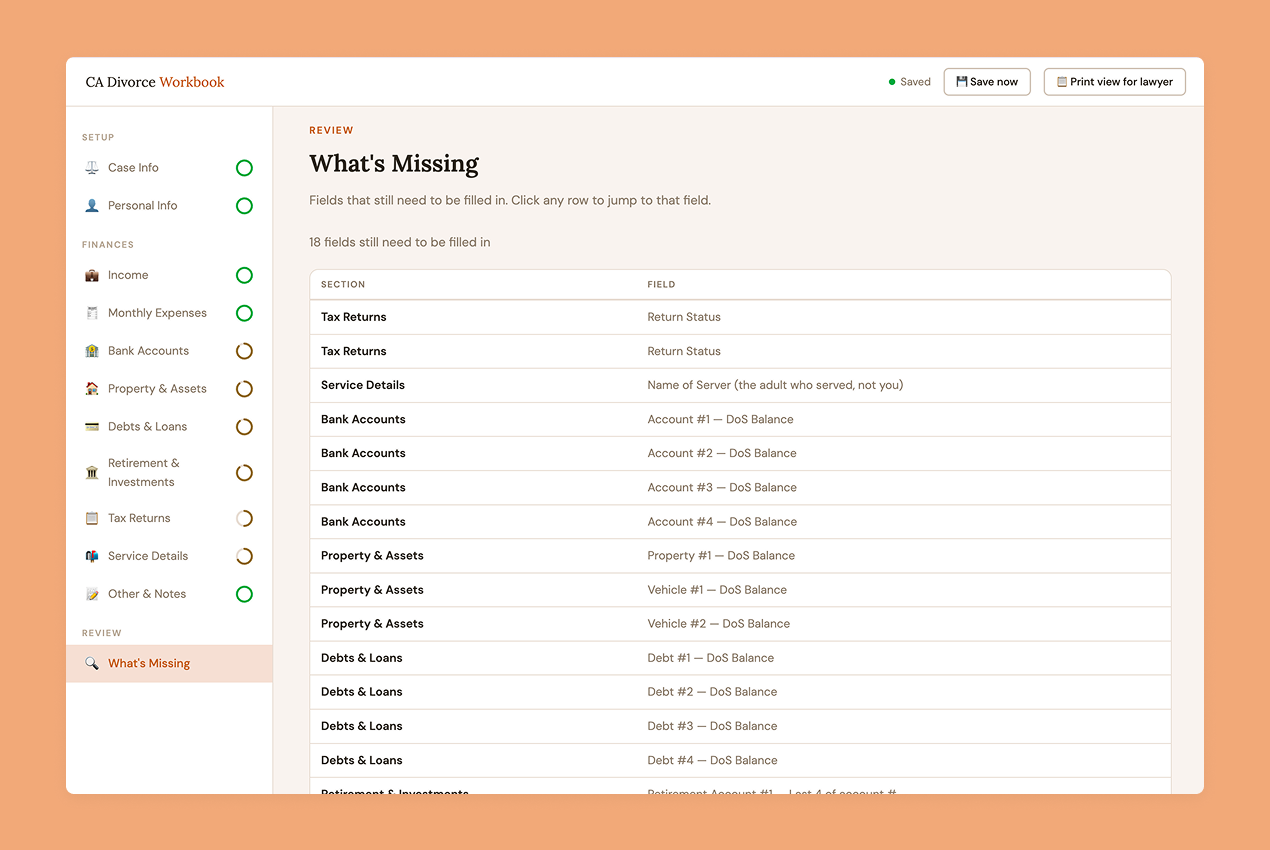
Task: Click the bank building icon beside Bank Accounts
Action: (92, 351)
